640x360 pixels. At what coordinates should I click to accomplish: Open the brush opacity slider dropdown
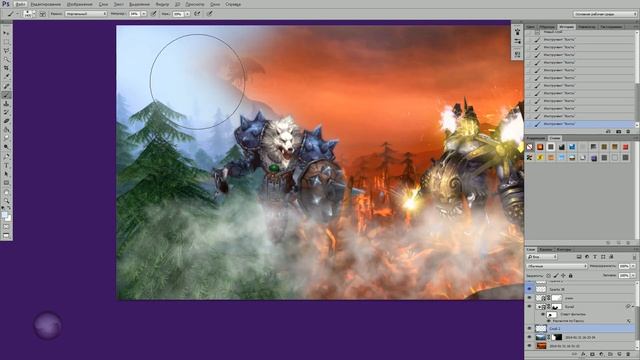[x=144, y=13]
